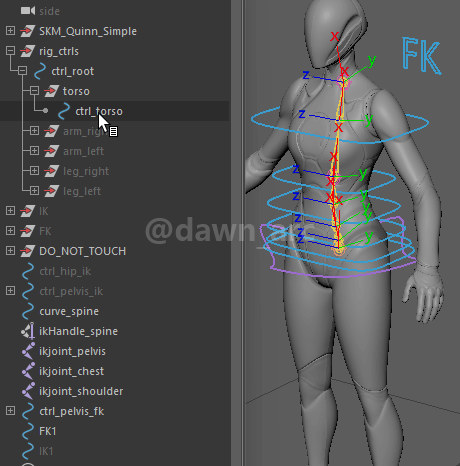Expand the SKM_Quinn_Simple node
The image size is (460, 466).
pyautogui.click(x=10, y=31)
